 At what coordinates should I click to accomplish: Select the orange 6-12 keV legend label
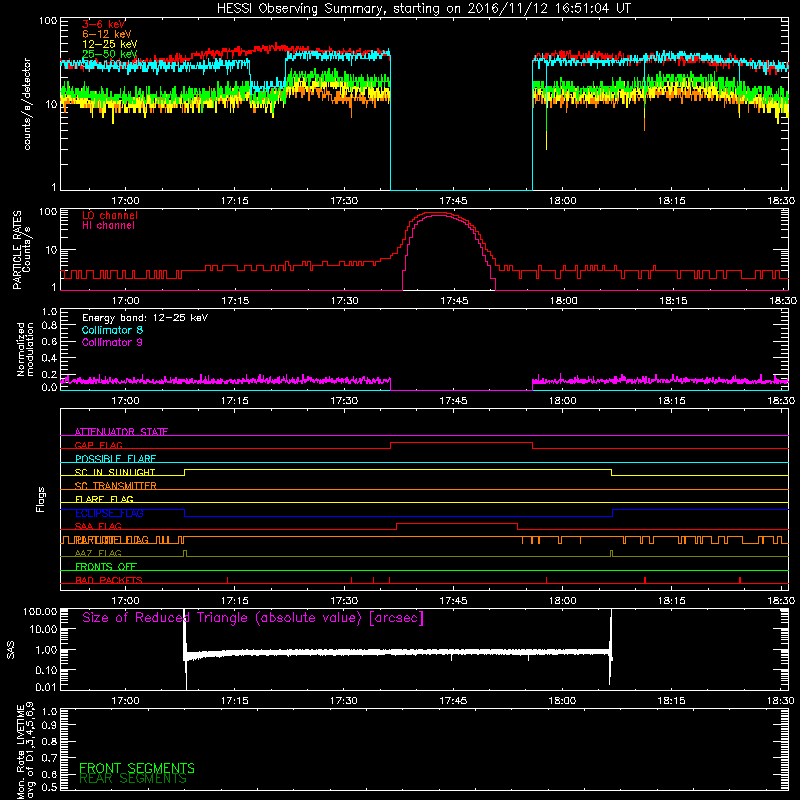pyautogui.click(x=107, y=34)
